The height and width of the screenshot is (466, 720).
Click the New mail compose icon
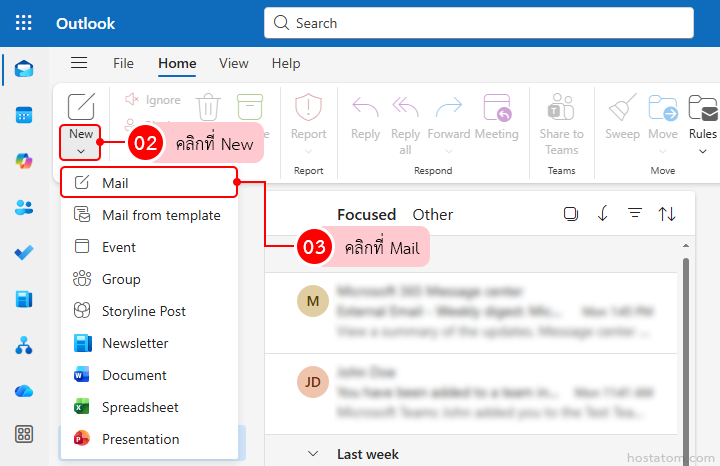tap(81, 107)
